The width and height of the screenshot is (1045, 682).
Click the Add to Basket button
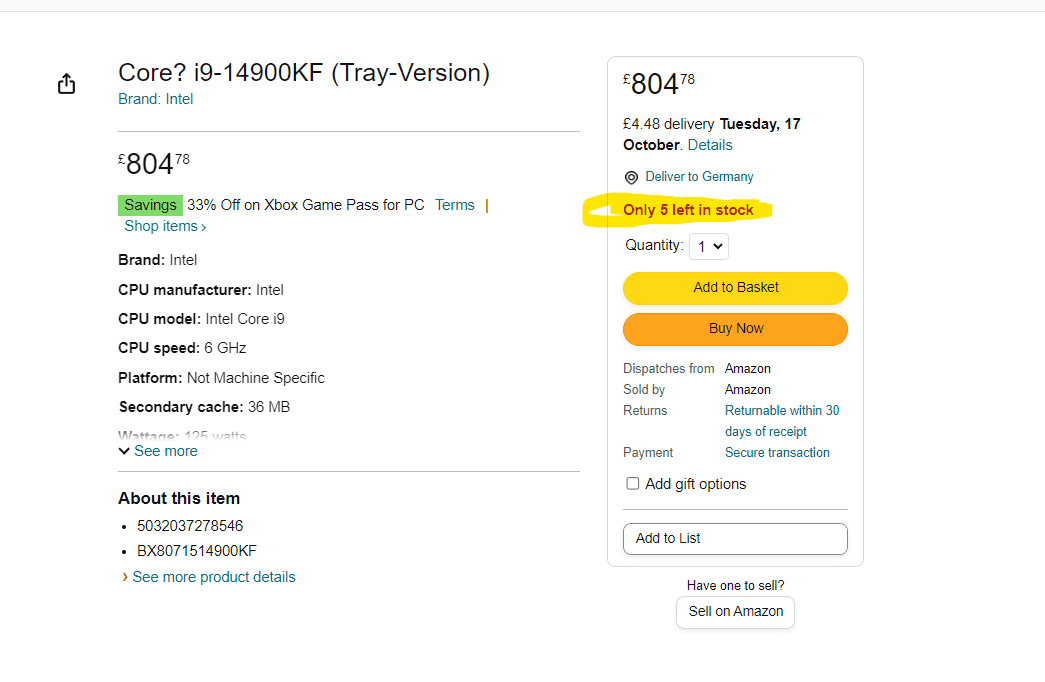tap(735, 288)
